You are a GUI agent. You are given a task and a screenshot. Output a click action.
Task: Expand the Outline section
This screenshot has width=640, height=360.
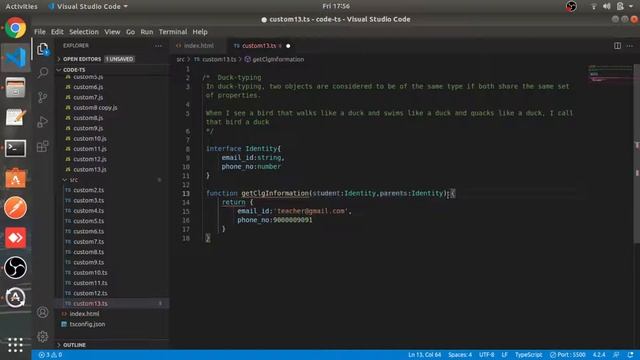coord(74,345)
